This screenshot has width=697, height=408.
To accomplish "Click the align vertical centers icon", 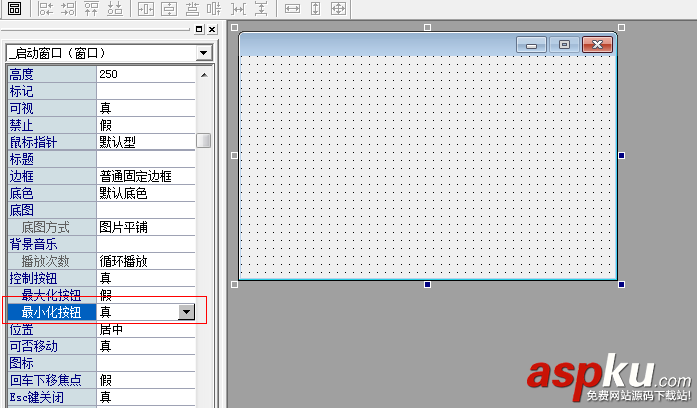I will click(214, 8).
